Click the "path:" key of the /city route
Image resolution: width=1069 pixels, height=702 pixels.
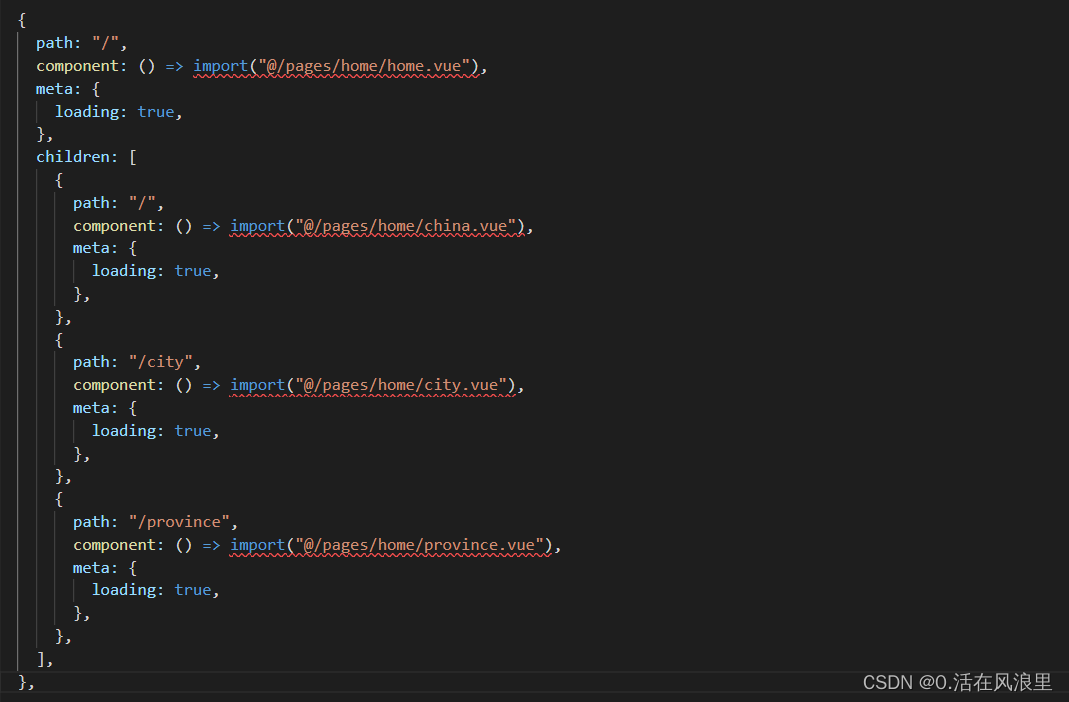[95, 363]
